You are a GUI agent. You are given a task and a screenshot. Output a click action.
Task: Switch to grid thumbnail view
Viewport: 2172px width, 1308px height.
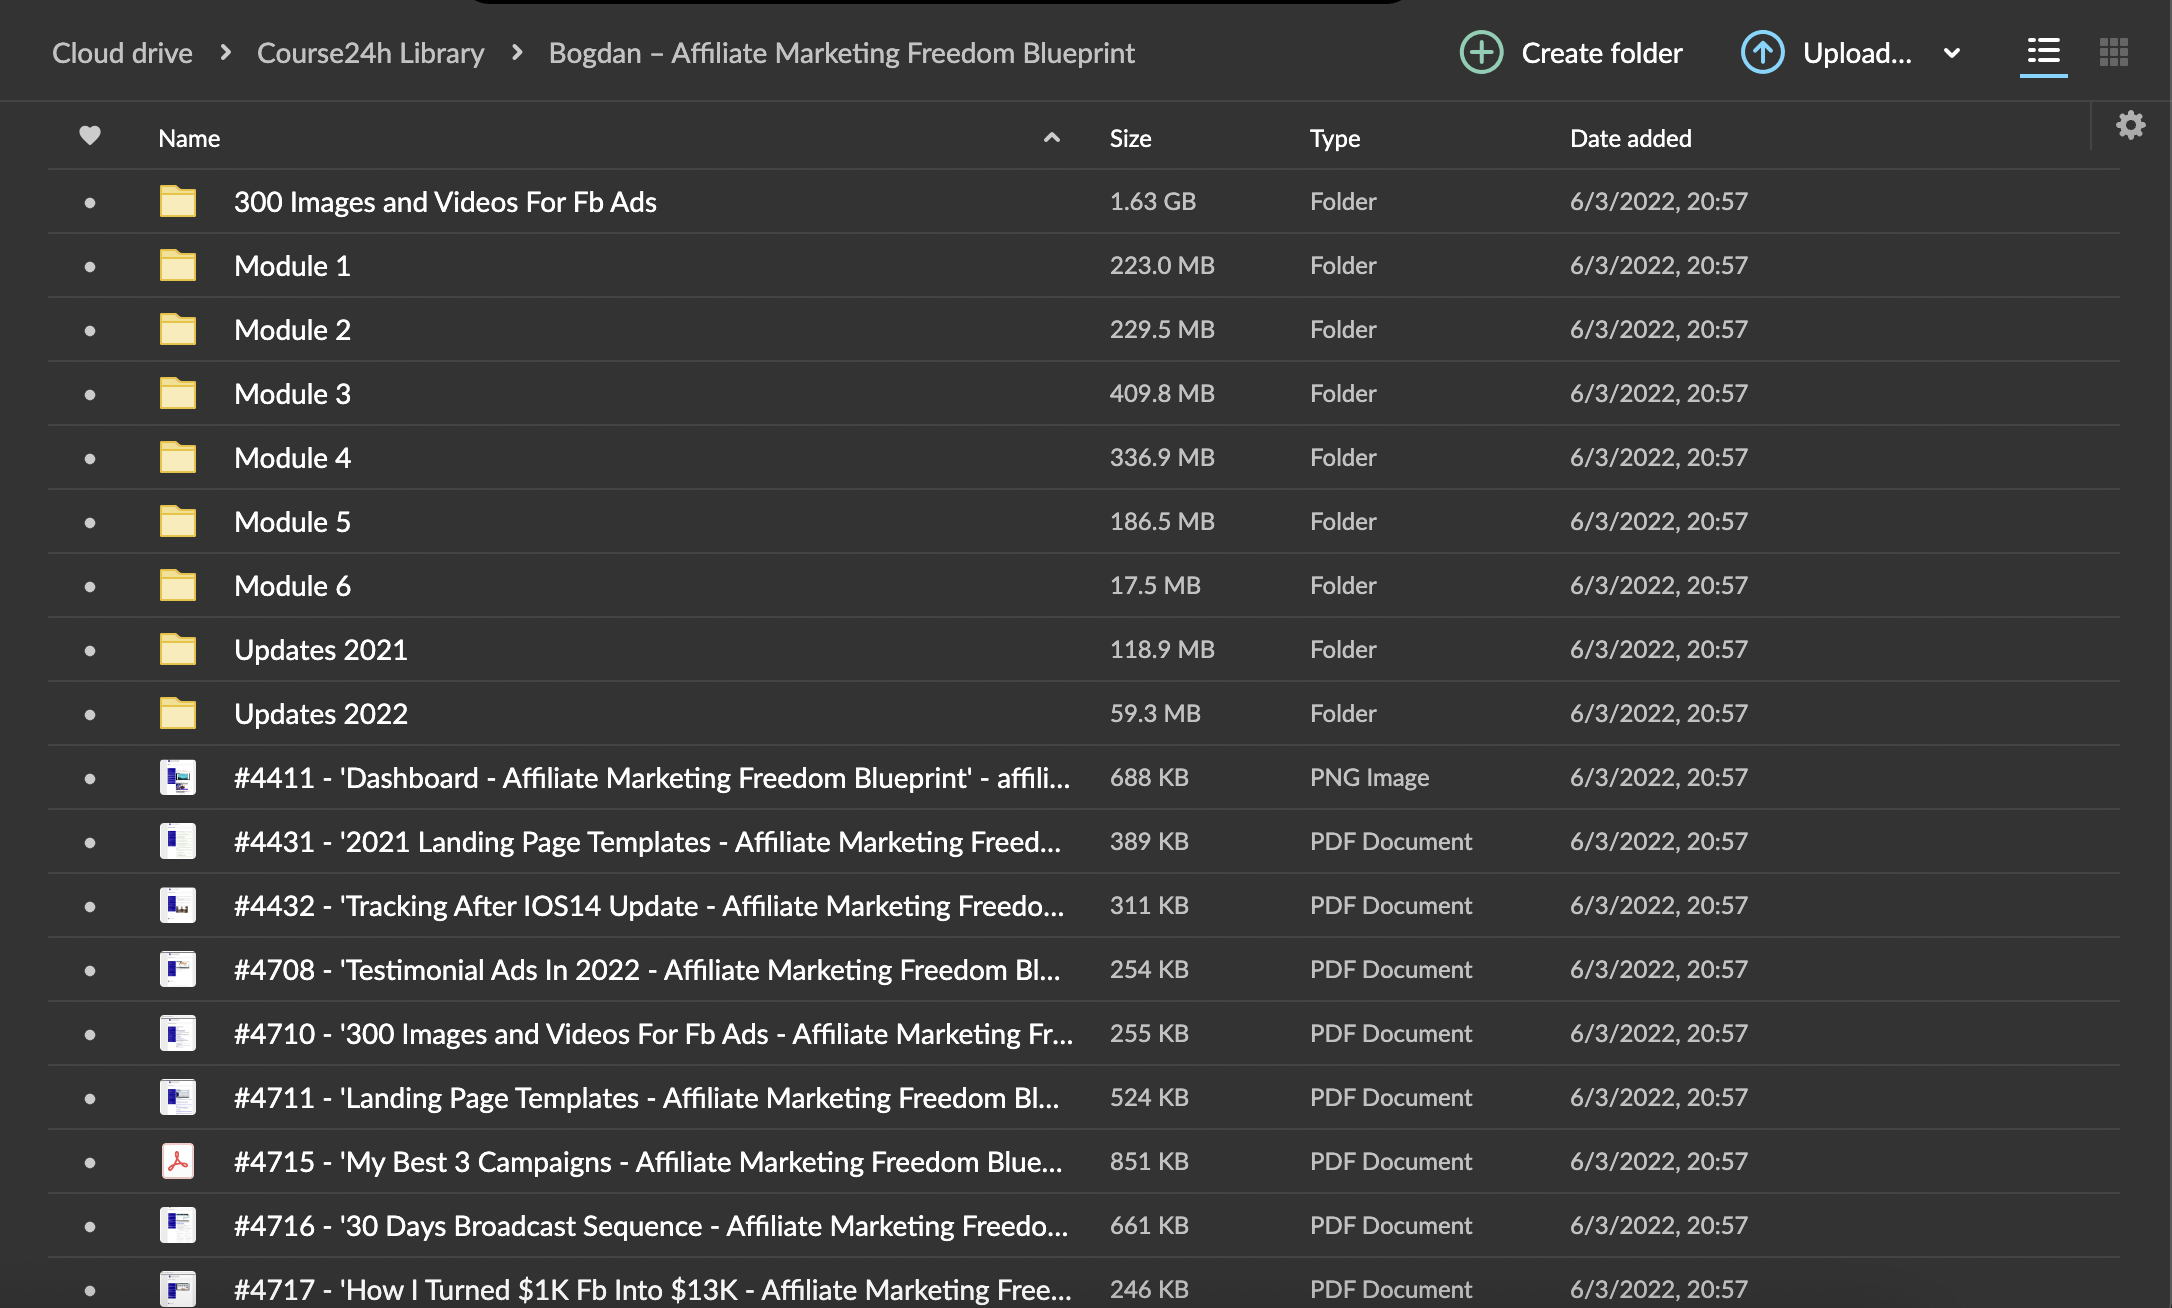(2113, 52)
